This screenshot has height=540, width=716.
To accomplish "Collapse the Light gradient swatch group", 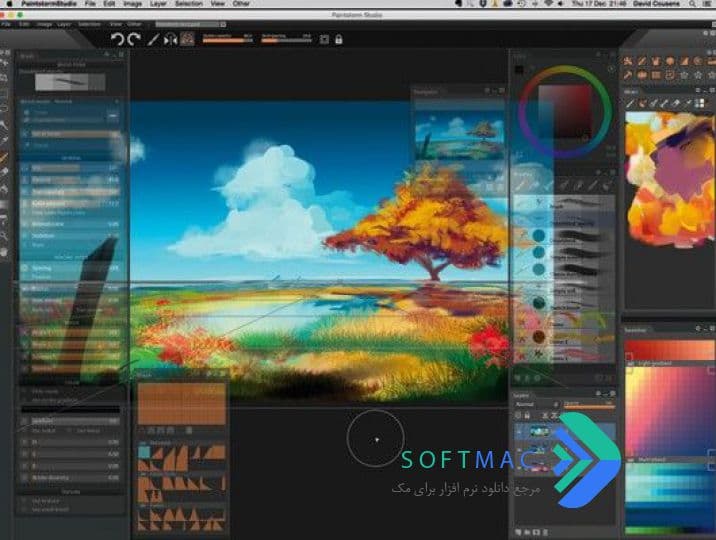I will click(631, 364).
